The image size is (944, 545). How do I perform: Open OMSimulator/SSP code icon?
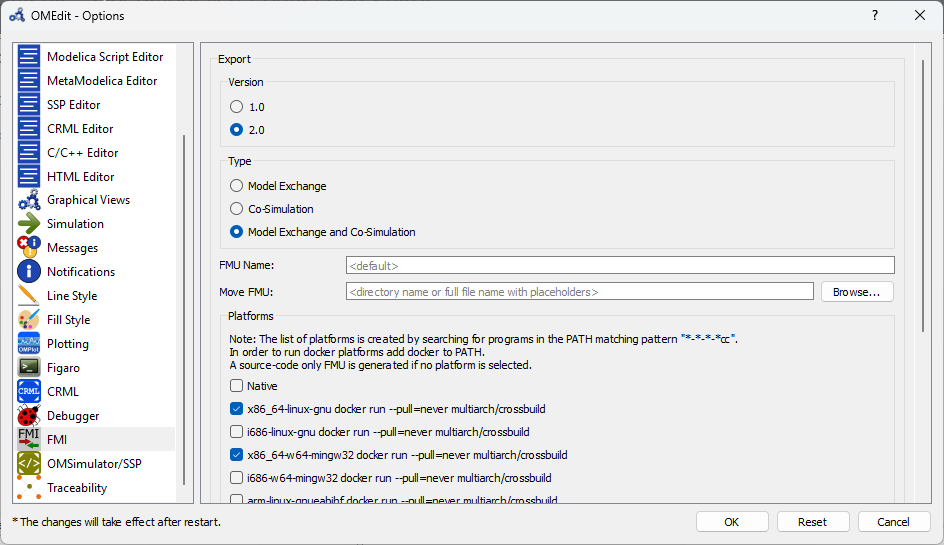[28, 463]
